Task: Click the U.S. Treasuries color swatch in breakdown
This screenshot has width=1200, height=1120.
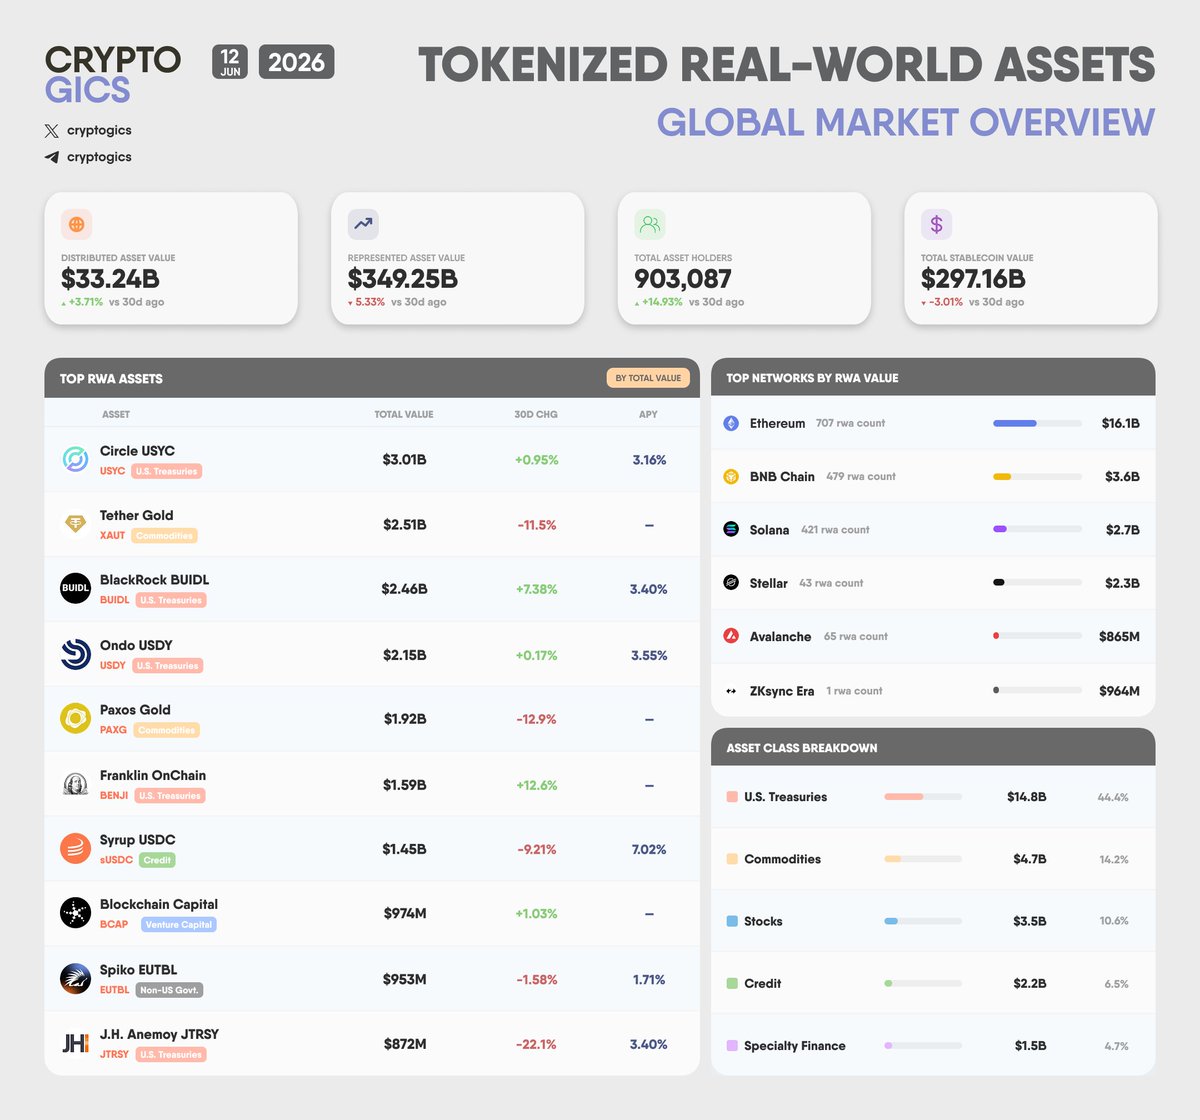Action: (732, 797)
